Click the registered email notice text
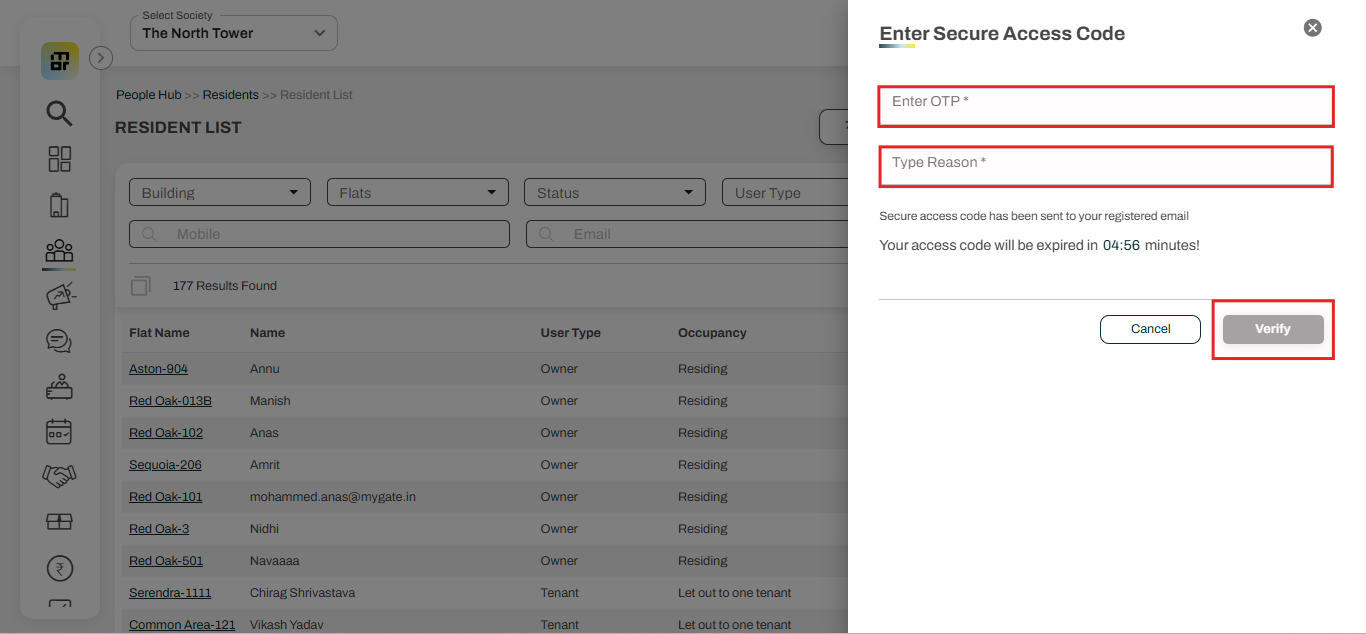The width and height of the screenshot is (1366, 634). [x=1034, y=216]
